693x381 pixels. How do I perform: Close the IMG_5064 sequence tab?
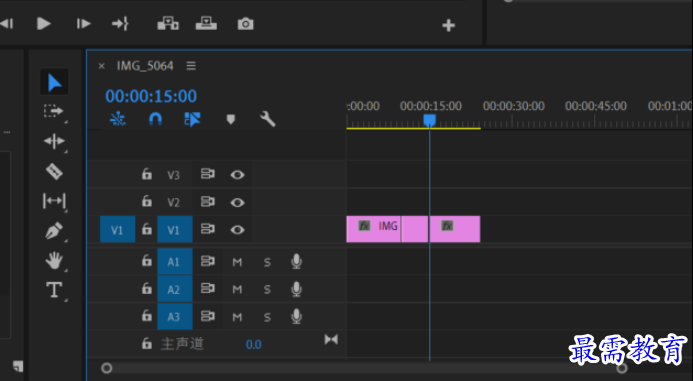click(102, 66)
